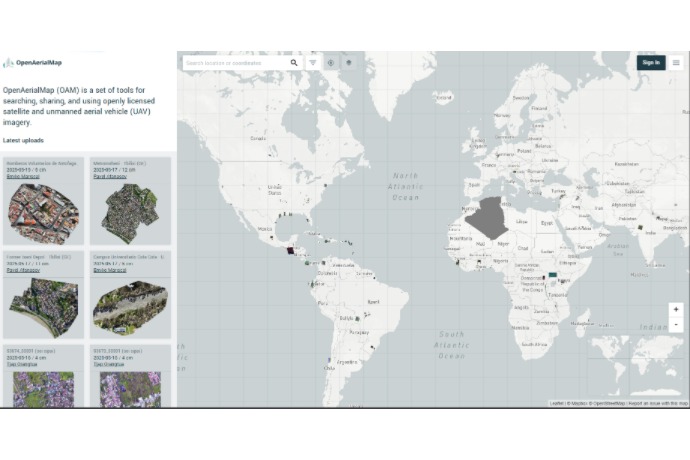Zoom in the map with plus button

coord(676,309)
